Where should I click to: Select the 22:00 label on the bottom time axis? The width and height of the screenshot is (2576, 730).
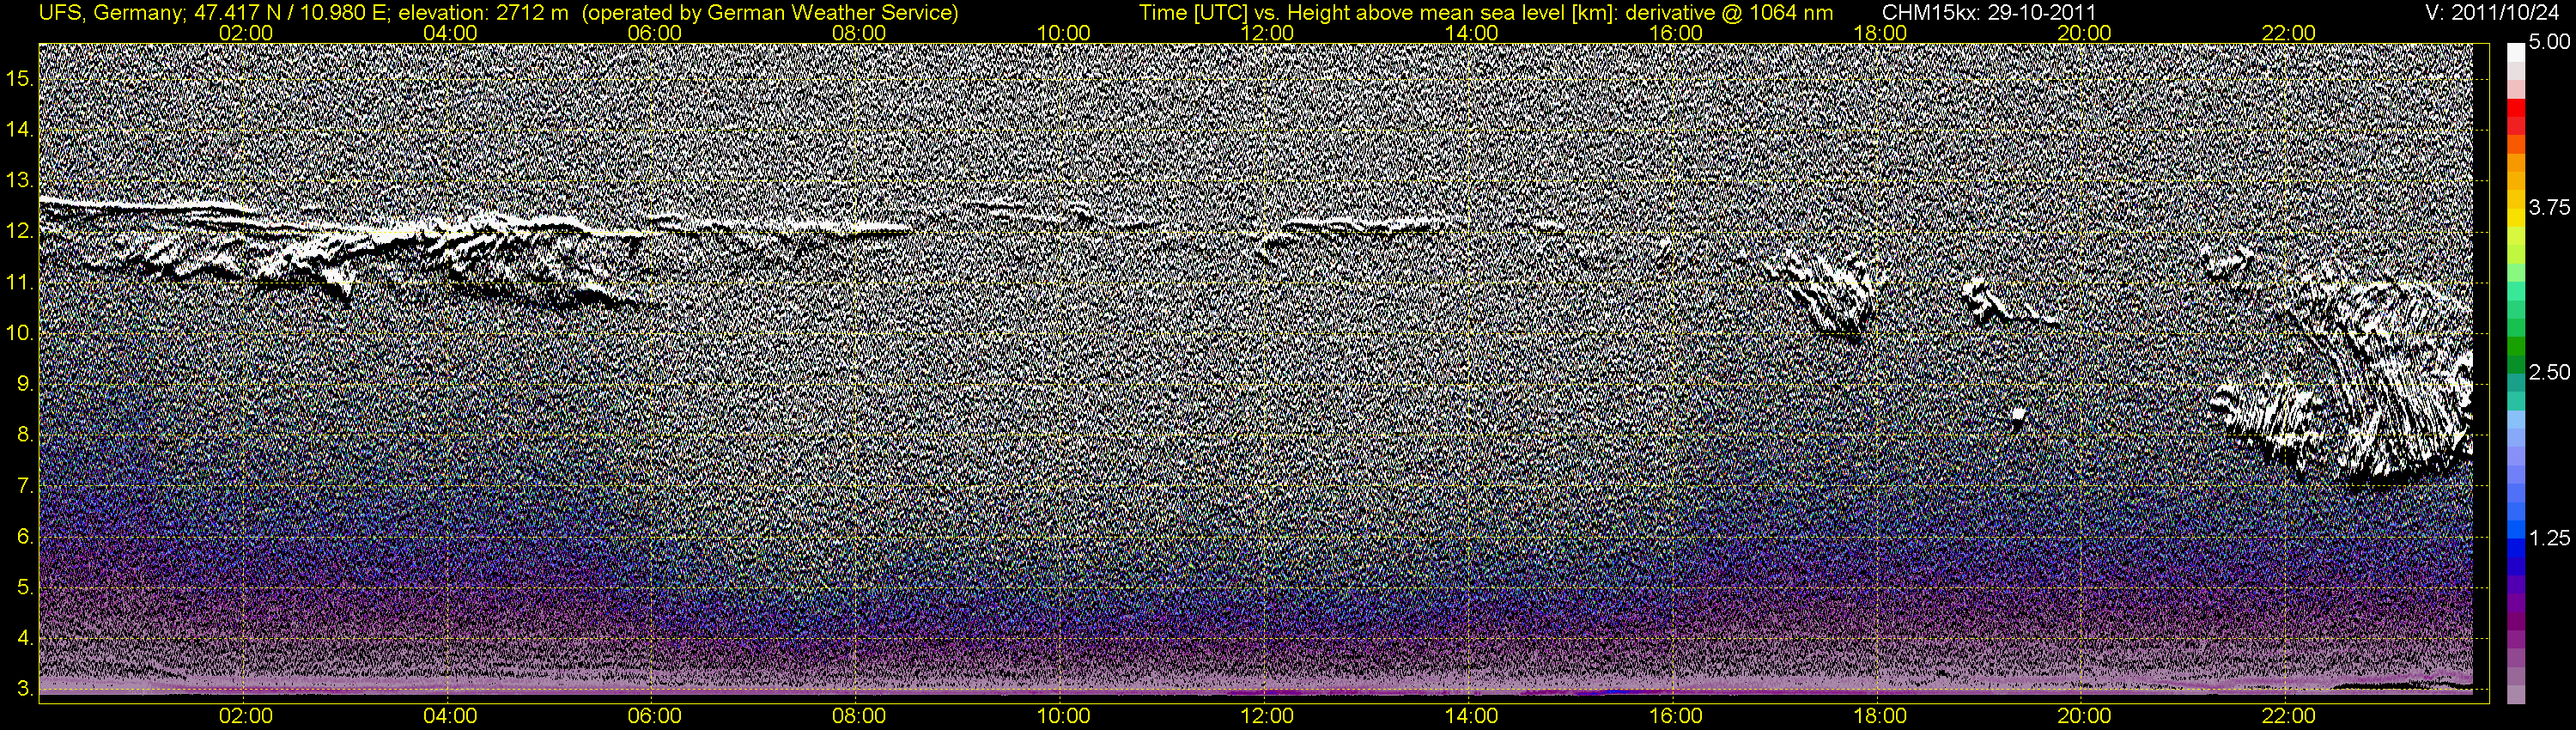(2289, 716)
